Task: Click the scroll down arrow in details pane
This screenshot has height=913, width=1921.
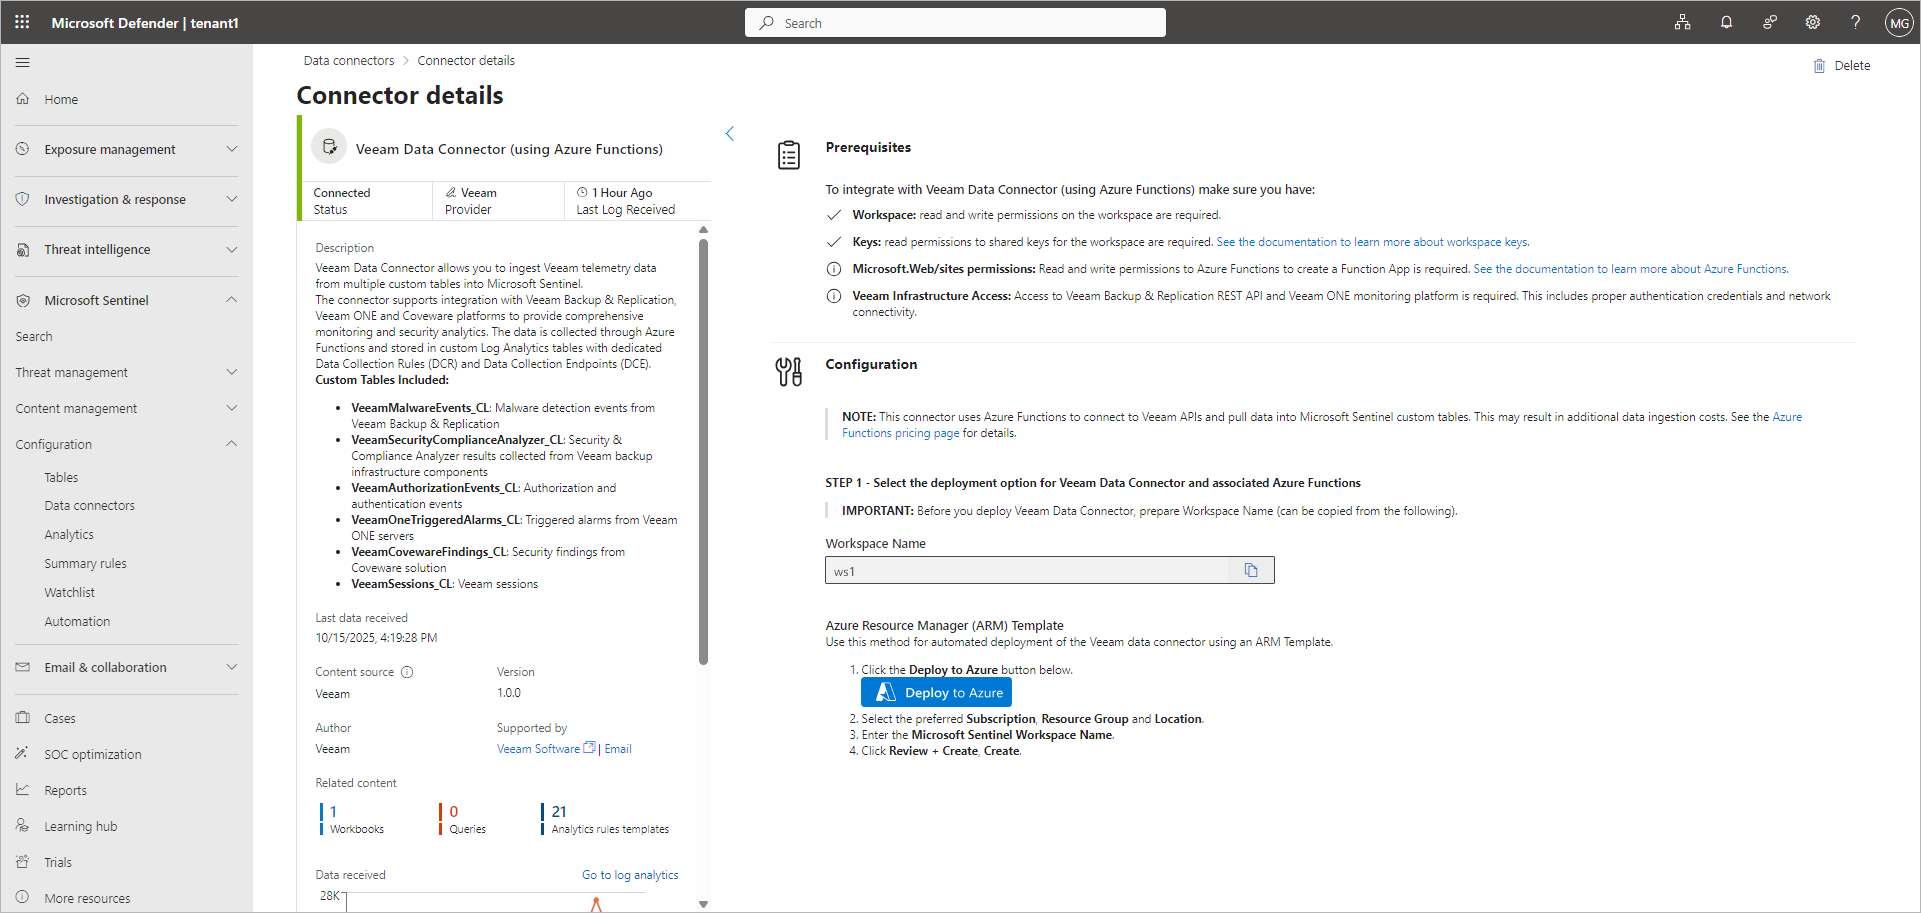Action: pos(703,904)
